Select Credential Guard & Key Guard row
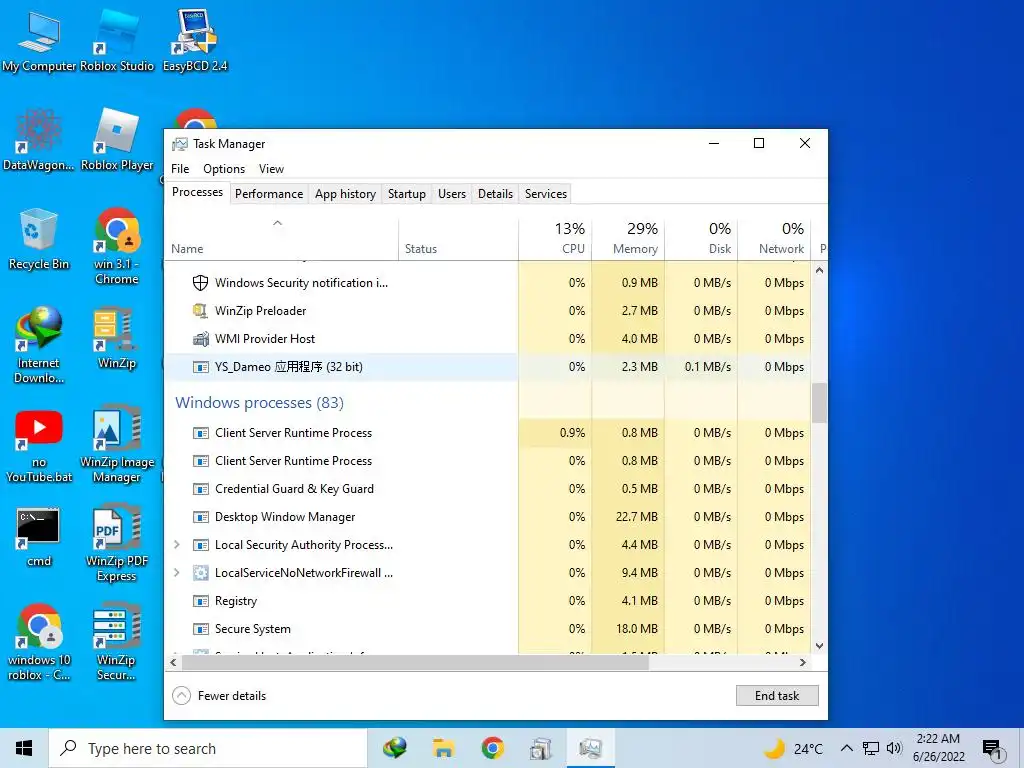The width and height of the screenshot is (1024, 768). click(x=487, y=488)
